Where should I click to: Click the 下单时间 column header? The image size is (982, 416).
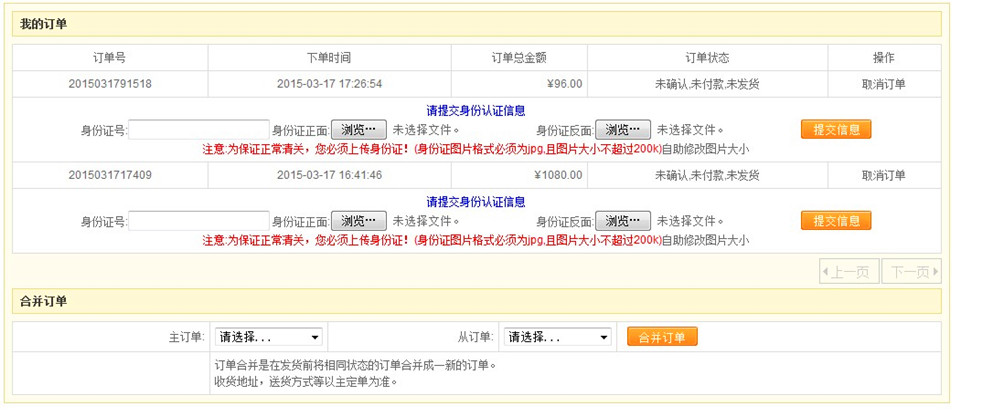tap(329, 58)
